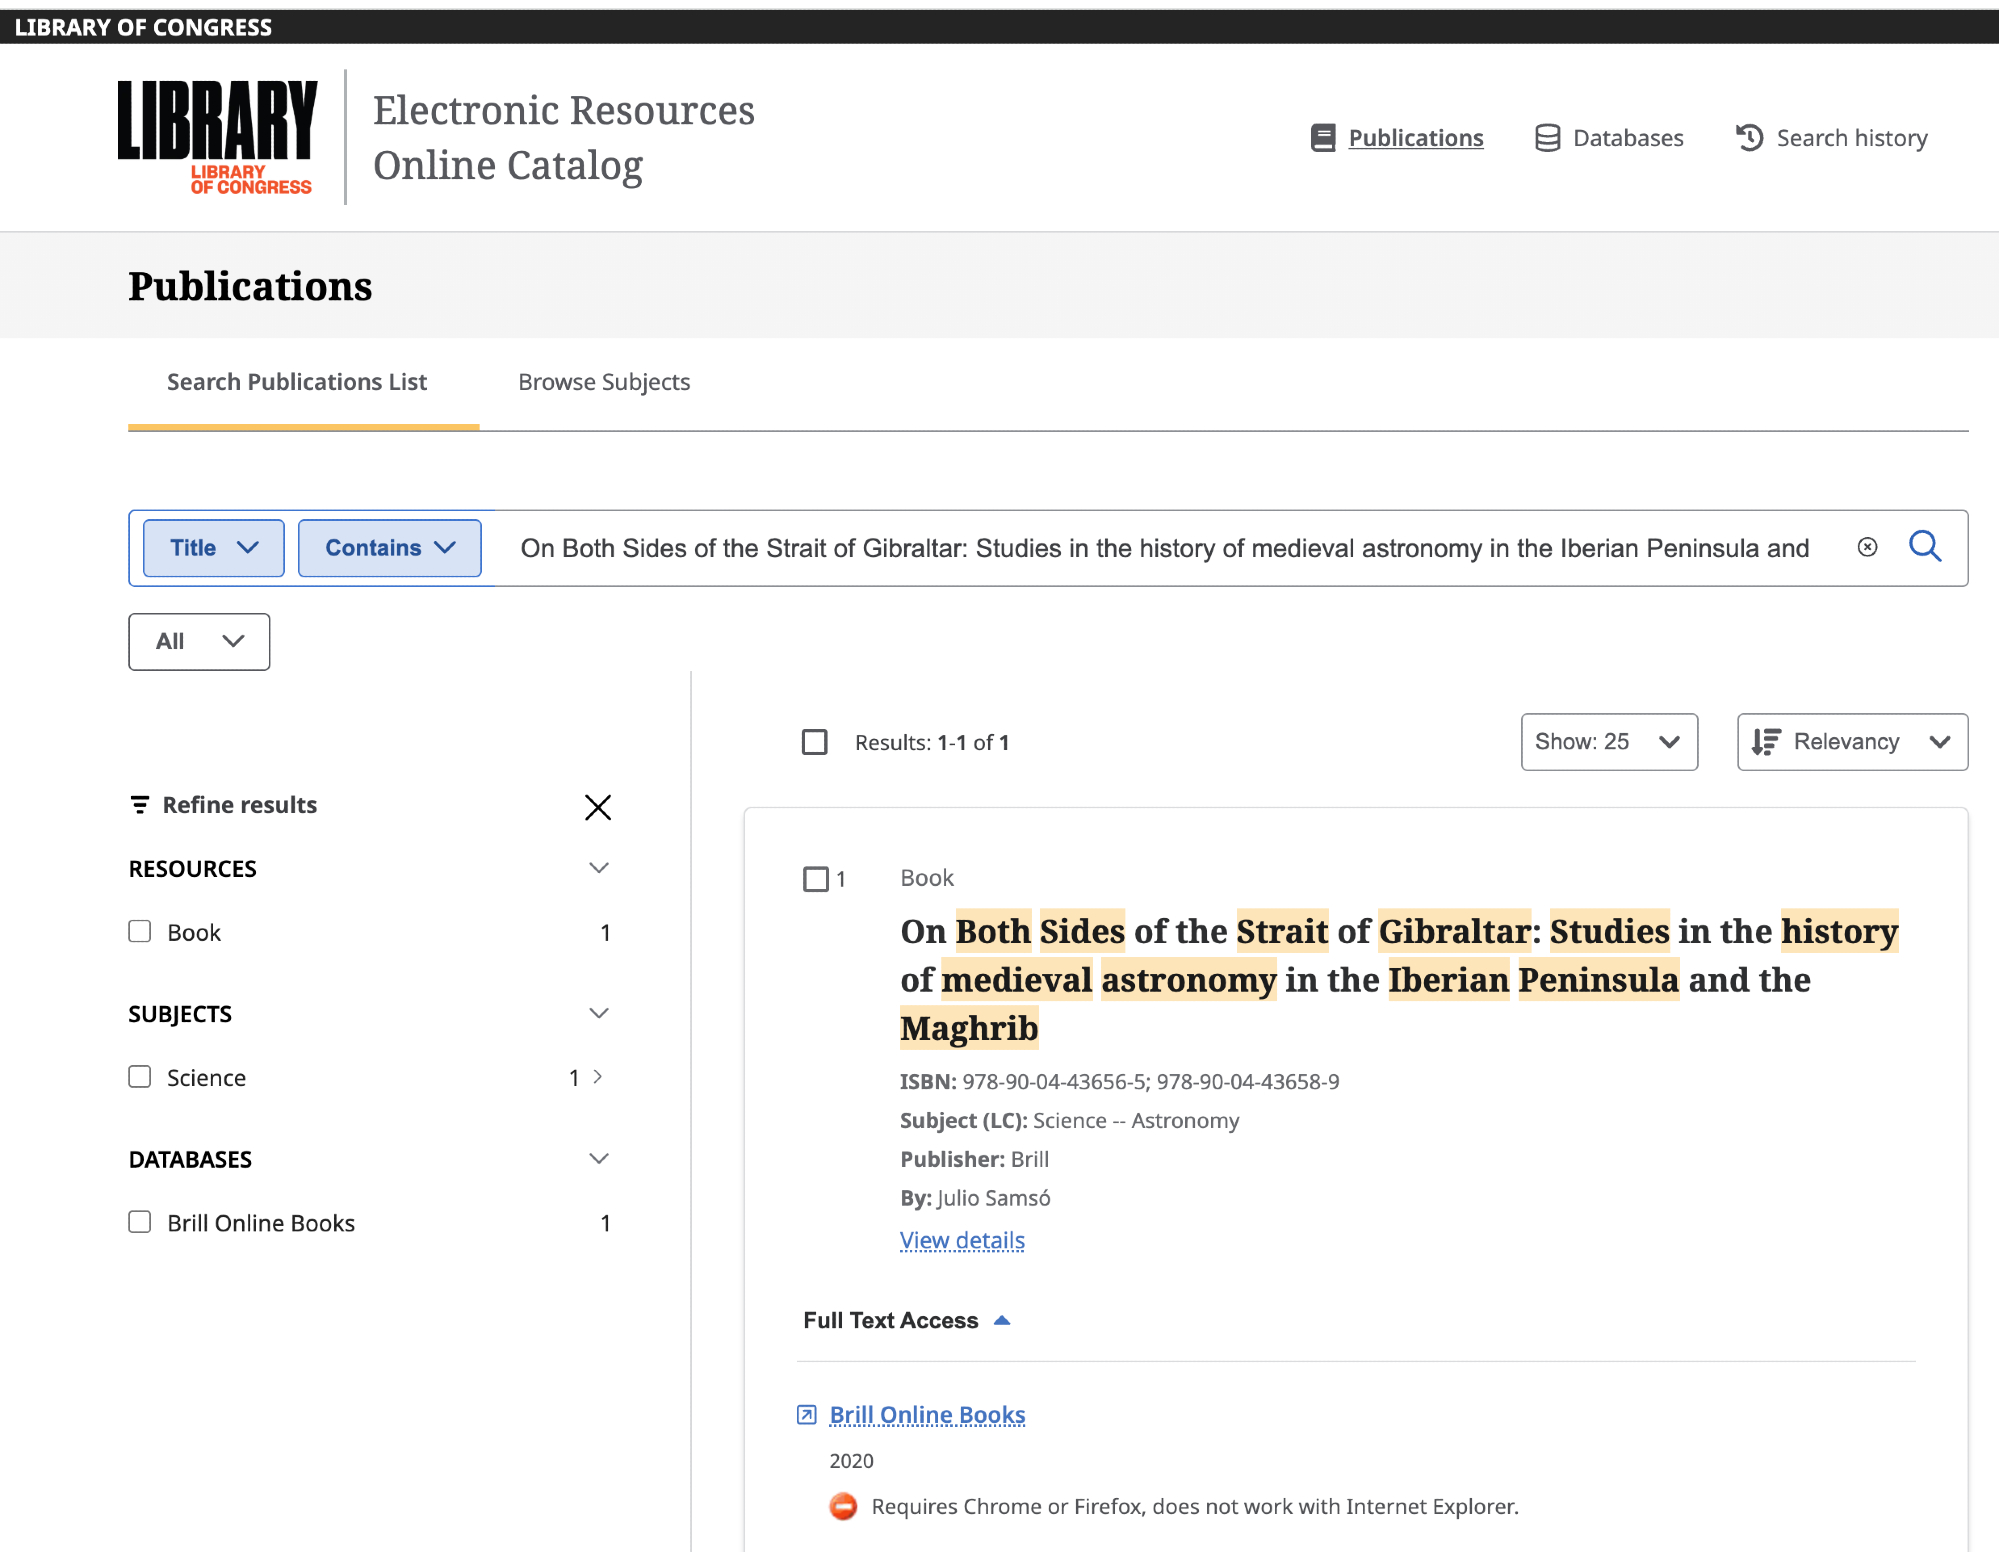Click the external link icon beside Brill
Screen dimensions: 1999x1552
click(806, 1415)
